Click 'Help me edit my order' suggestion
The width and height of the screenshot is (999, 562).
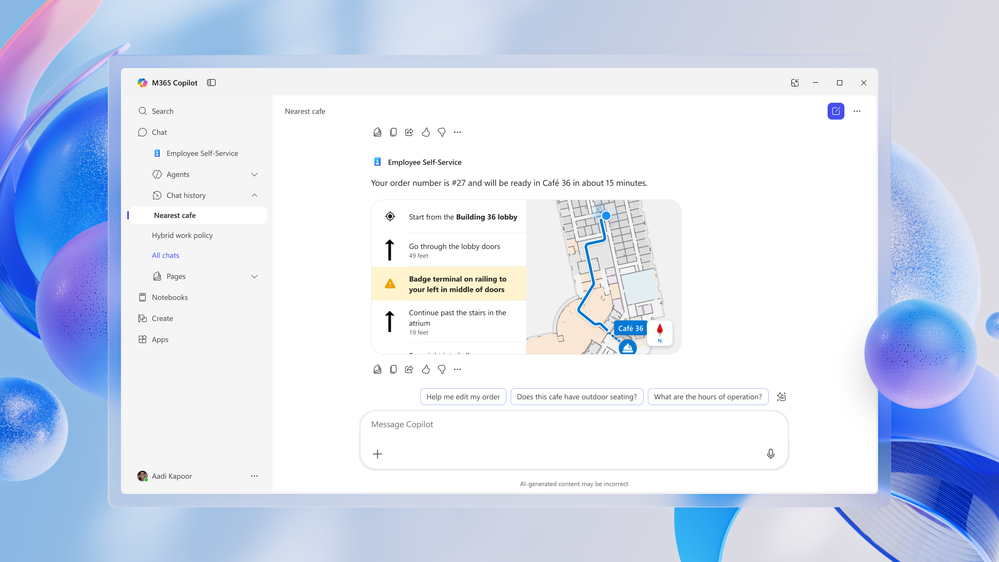463,396
